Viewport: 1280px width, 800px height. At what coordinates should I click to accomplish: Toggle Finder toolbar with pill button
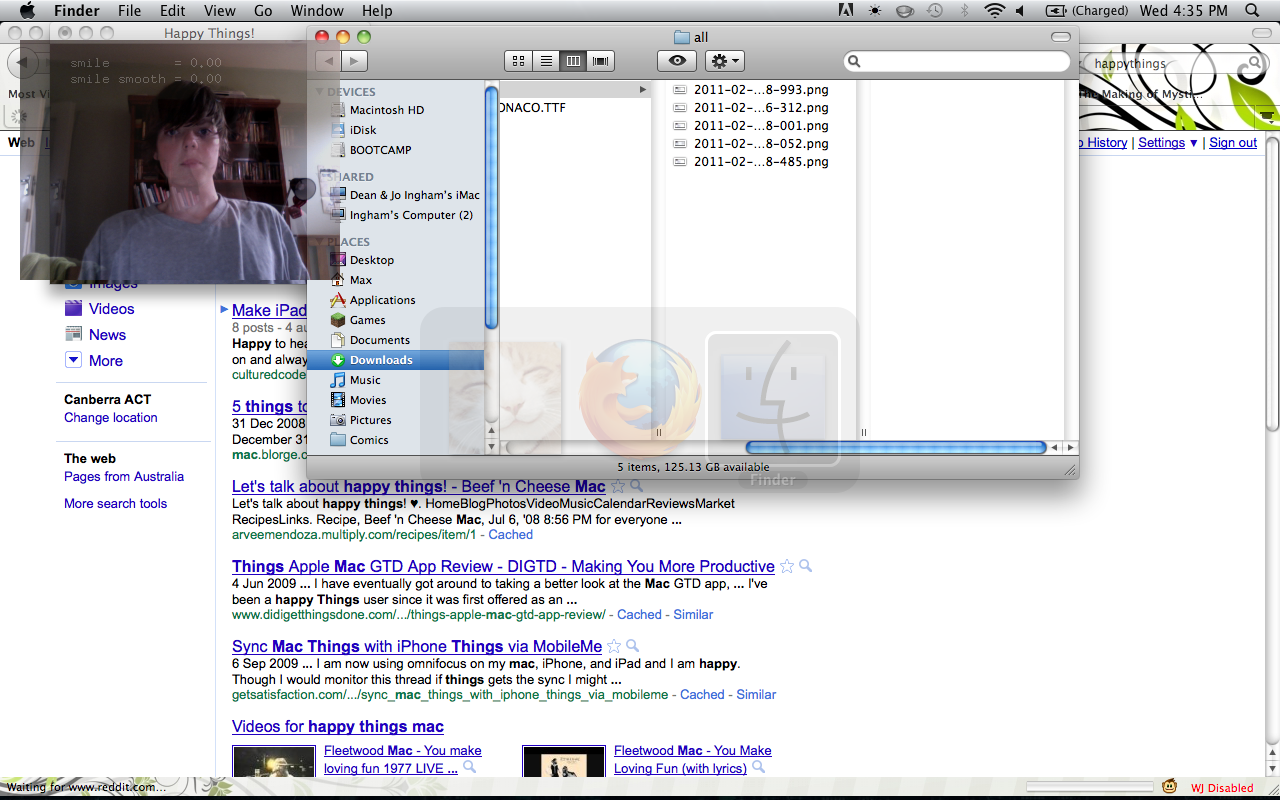click(x=1061, y=37)
